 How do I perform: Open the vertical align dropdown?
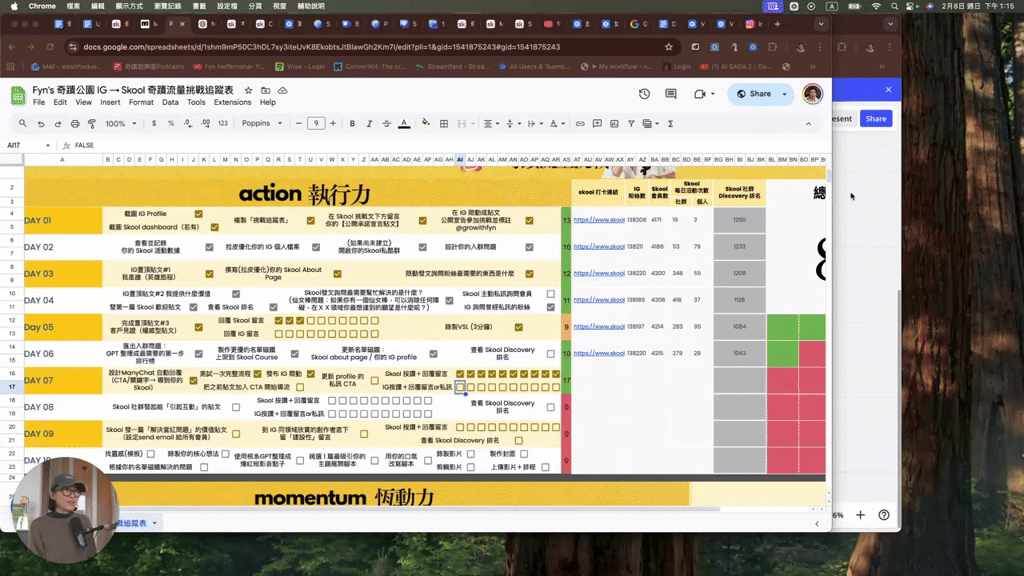[513, 123]
